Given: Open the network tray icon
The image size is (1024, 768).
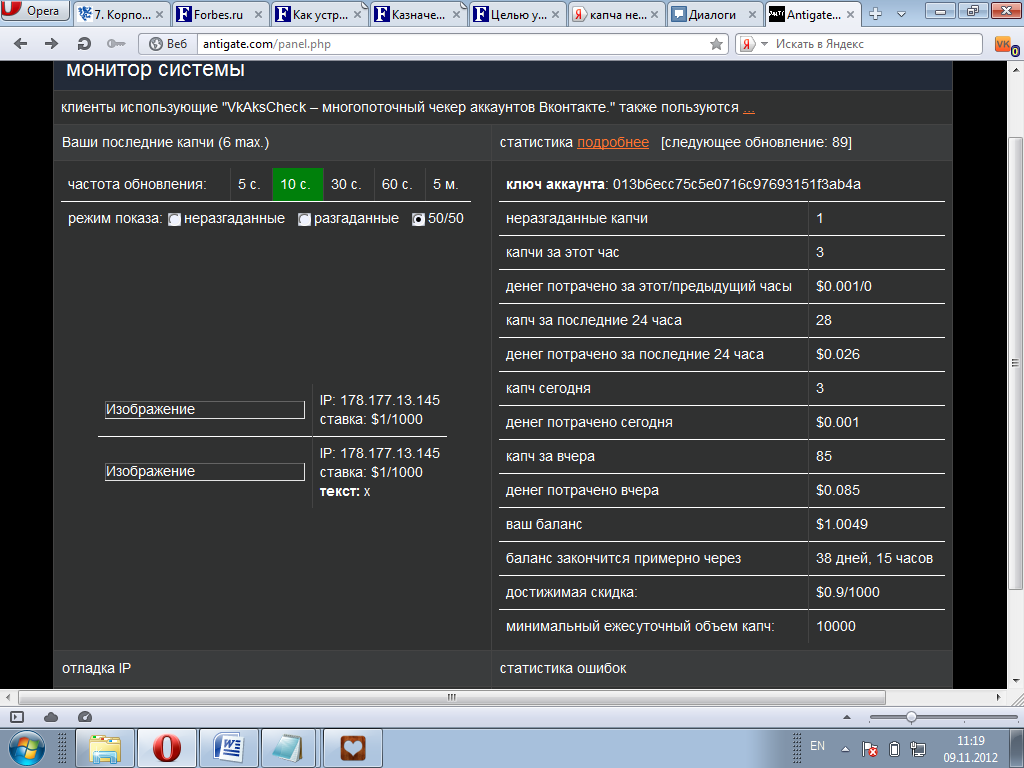Looking at the screenshot, I should 918,749.
